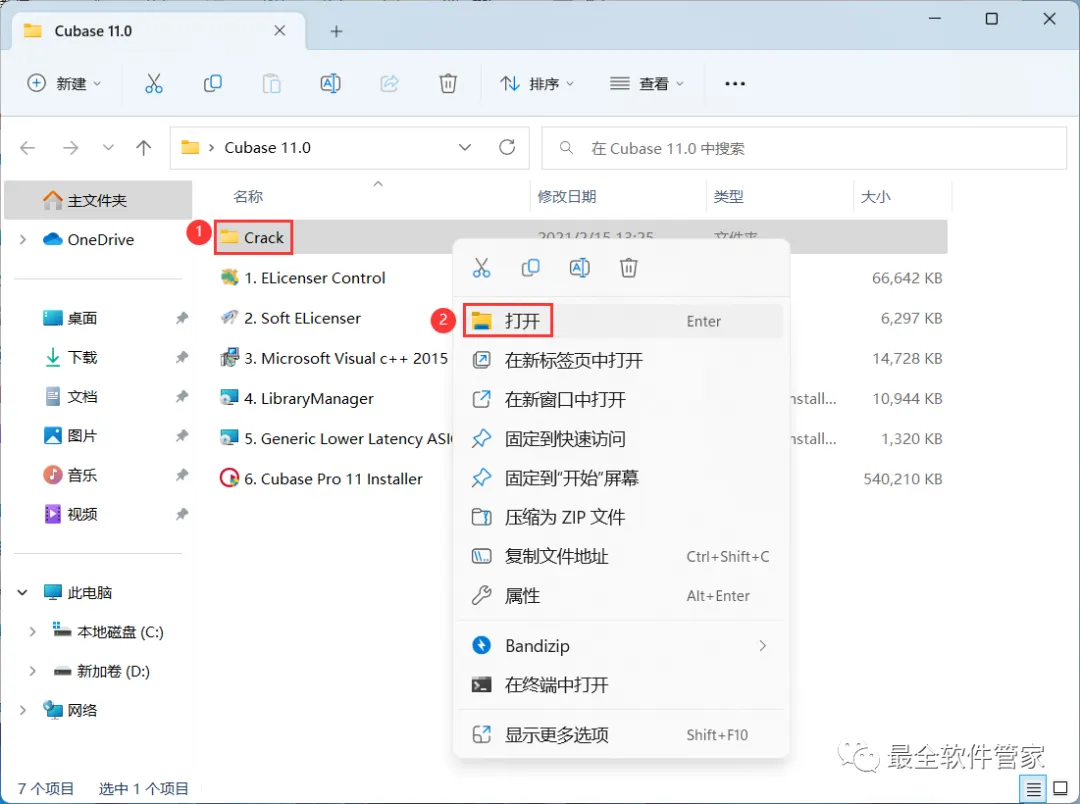Go up one folder level arrow
1080x804 pixels.
point(143,147)
